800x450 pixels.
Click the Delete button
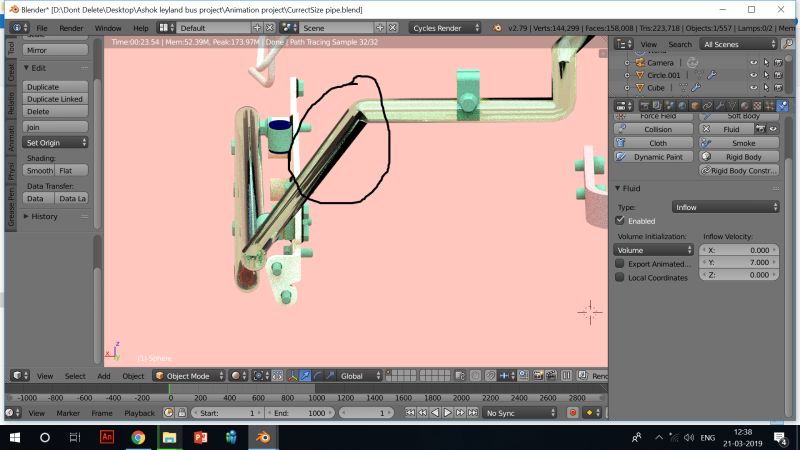(x=55, y=111)
